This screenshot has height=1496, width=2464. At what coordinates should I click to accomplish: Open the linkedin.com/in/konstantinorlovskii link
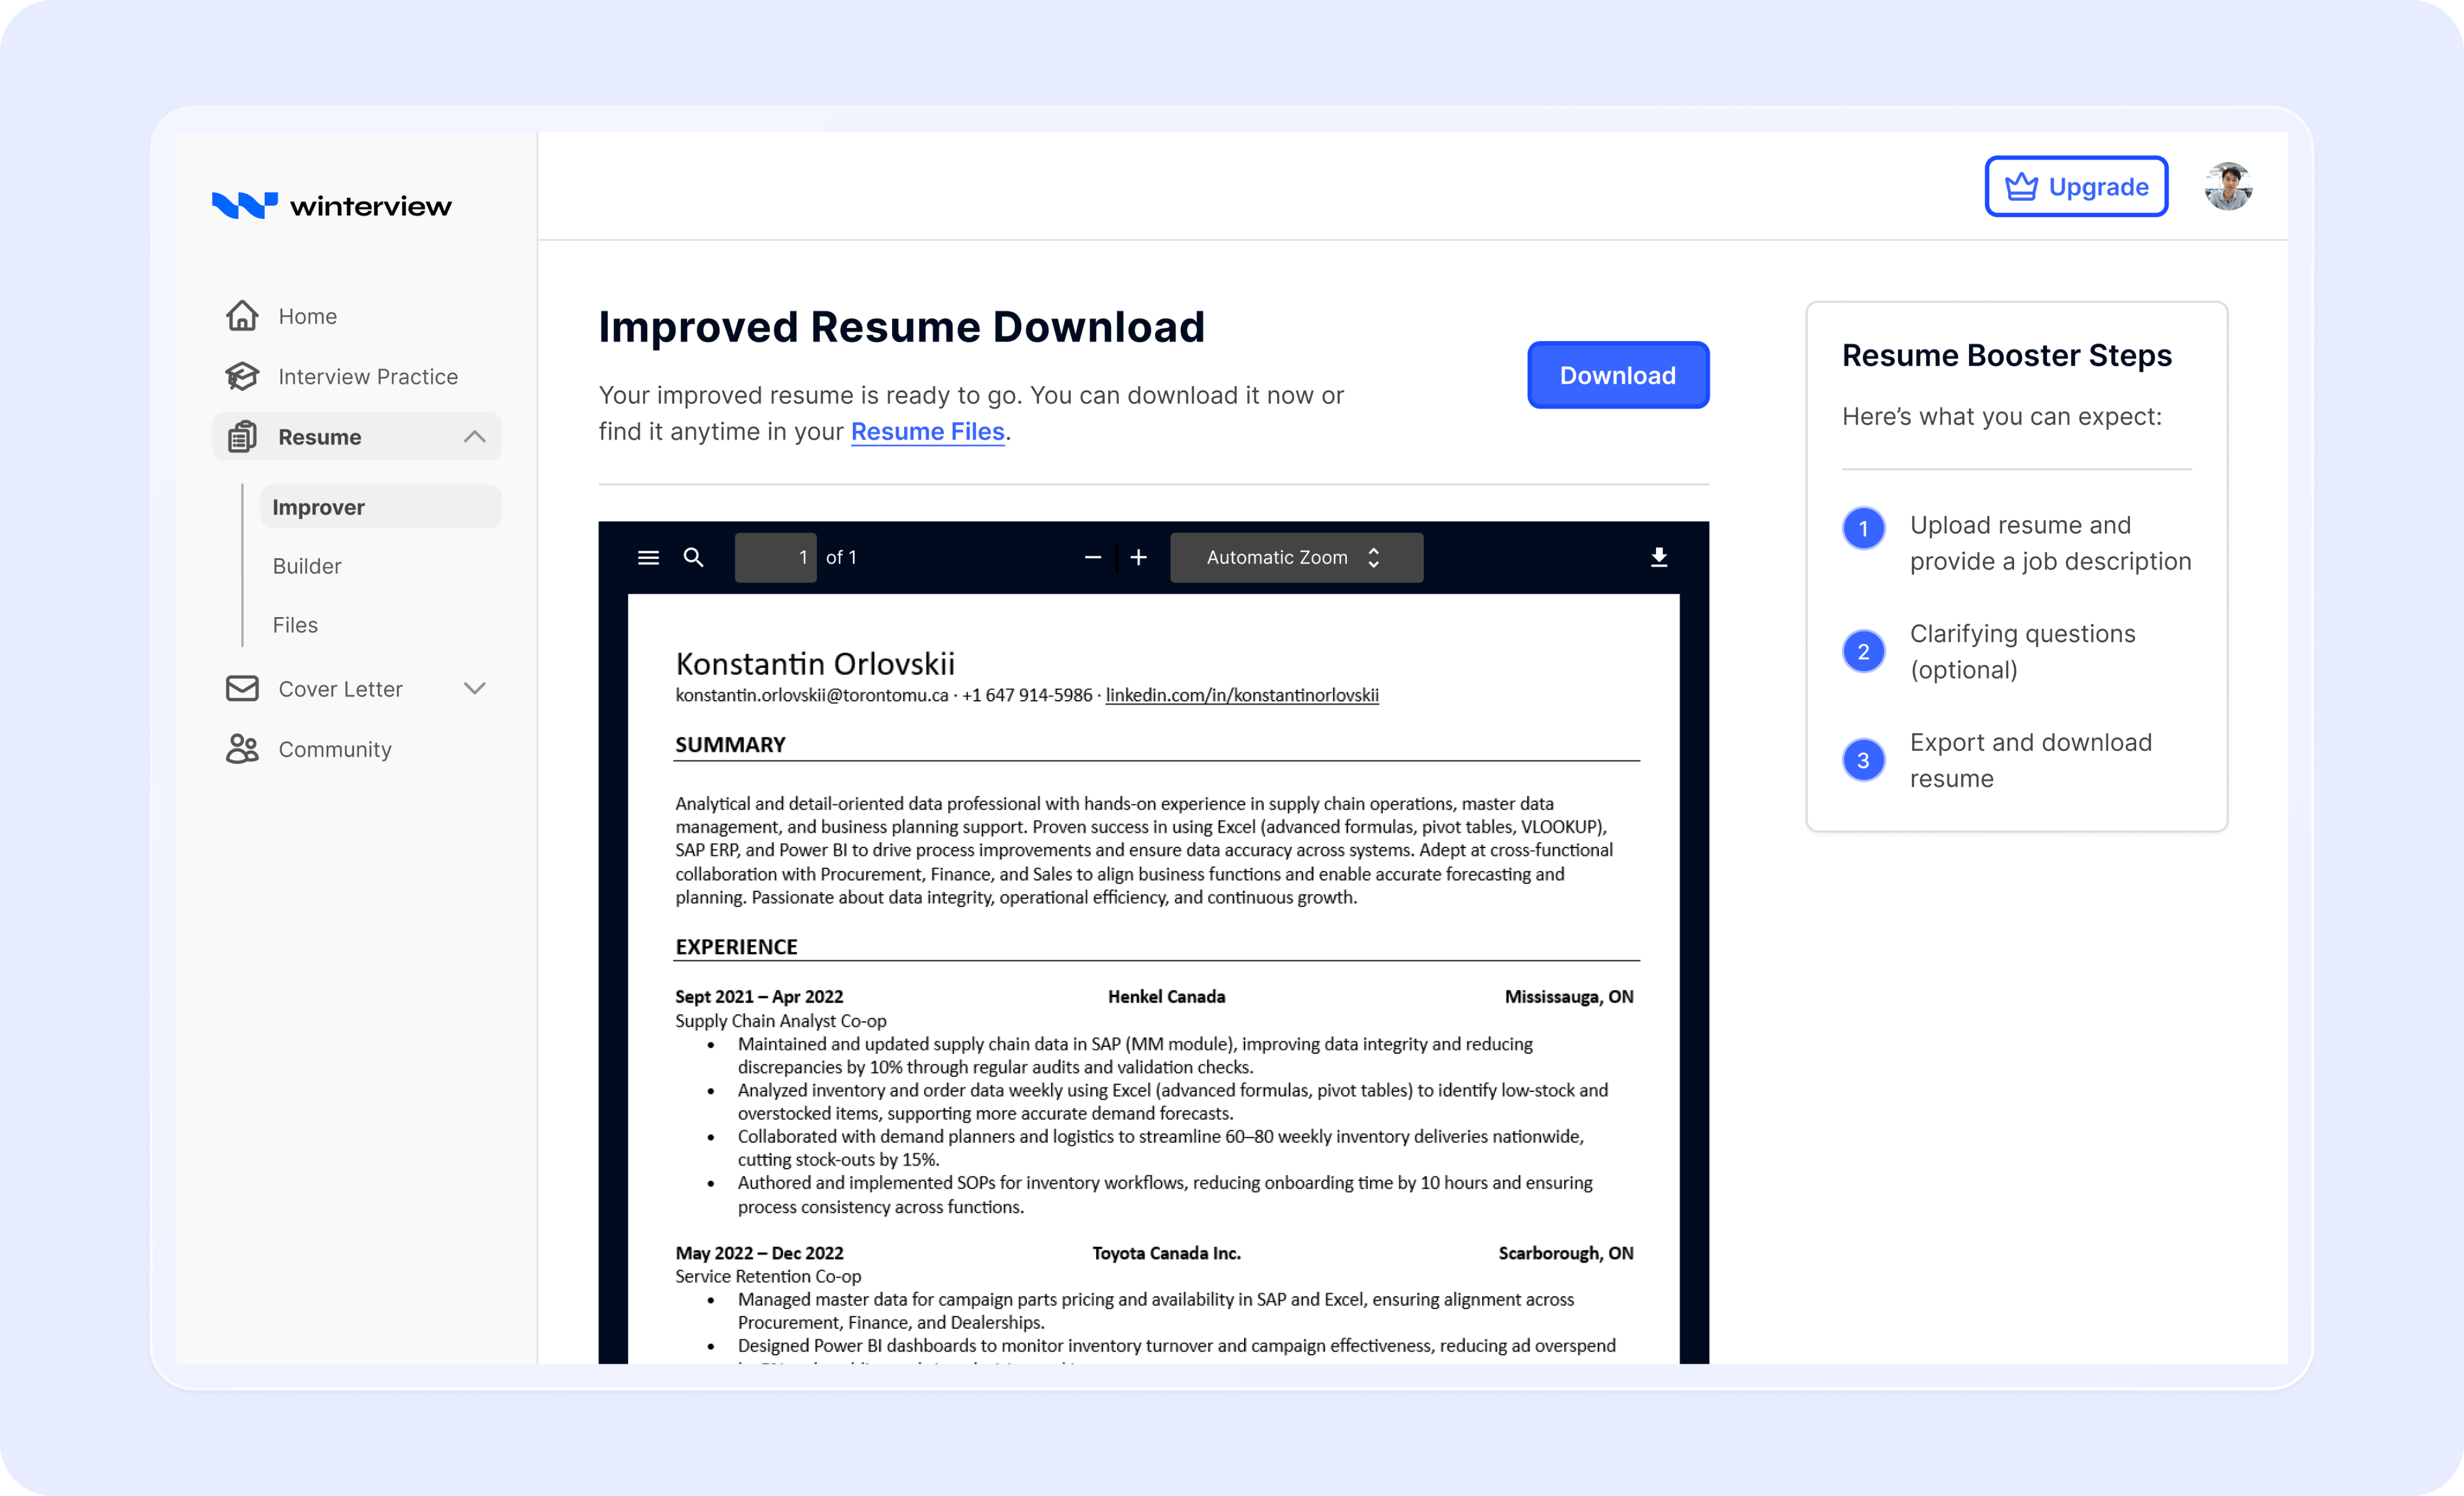pos(1242,695)
